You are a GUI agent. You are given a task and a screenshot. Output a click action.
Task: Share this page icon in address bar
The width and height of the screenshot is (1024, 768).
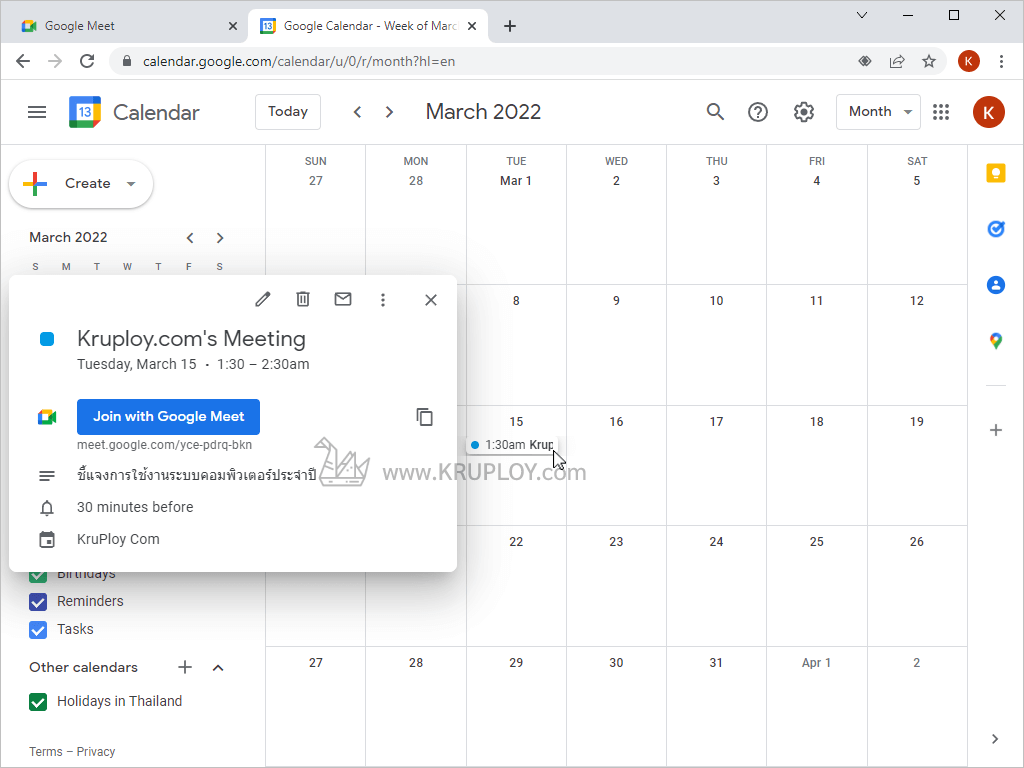897,61
